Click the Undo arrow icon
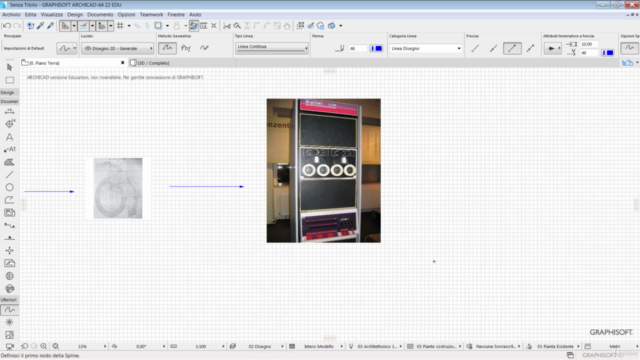Viewport: 640px width, 360px height. pyautogui.click(x=7, y=26)
